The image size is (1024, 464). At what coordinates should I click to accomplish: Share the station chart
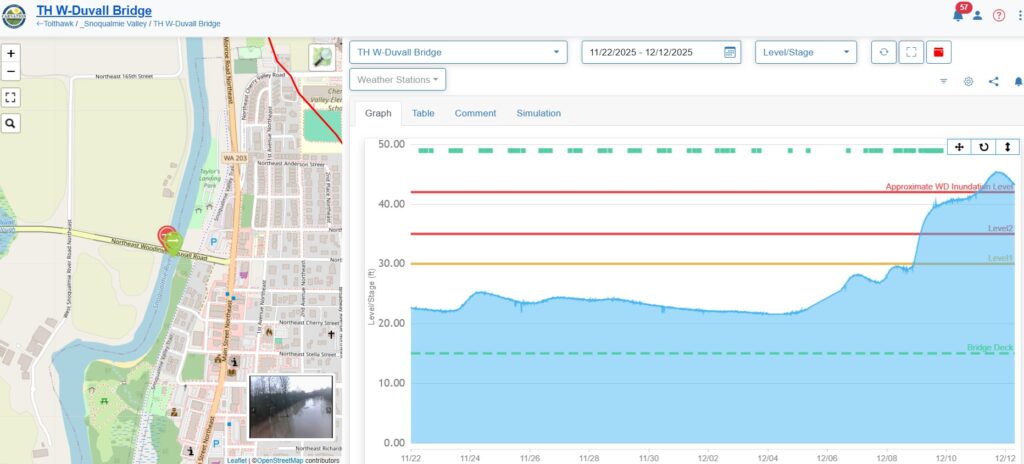(994, 81)
